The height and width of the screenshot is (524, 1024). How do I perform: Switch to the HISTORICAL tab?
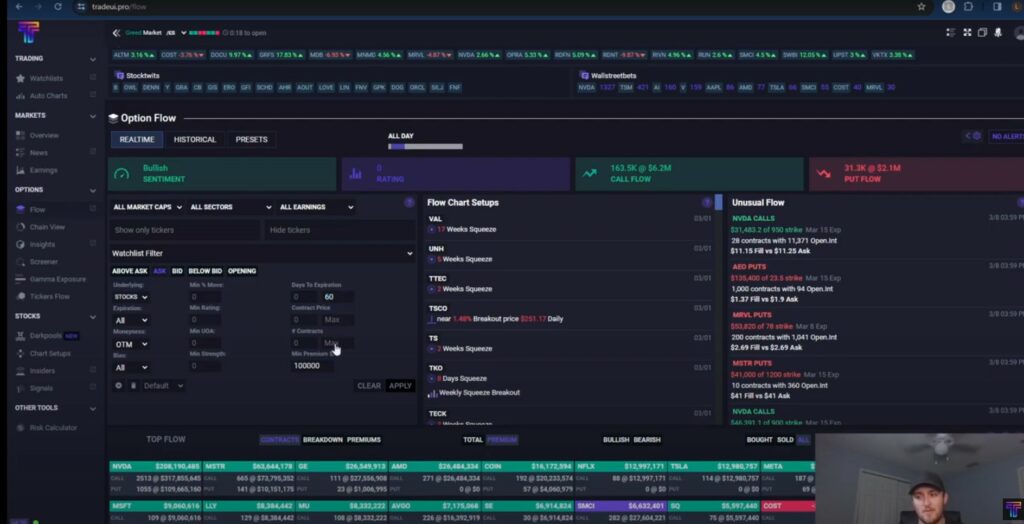[x=195, y=139]
